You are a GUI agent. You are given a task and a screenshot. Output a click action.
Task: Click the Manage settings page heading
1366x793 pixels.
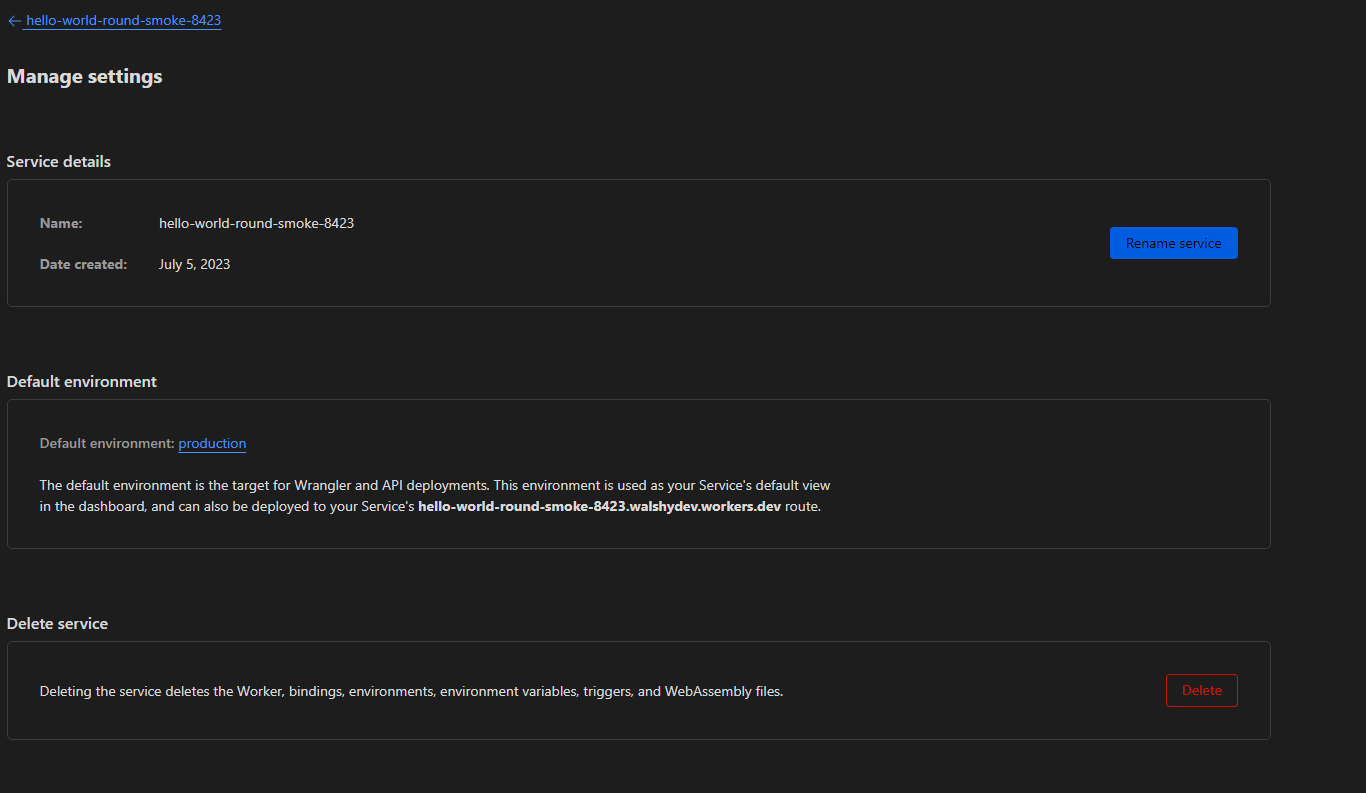click(x=84, y=76)
